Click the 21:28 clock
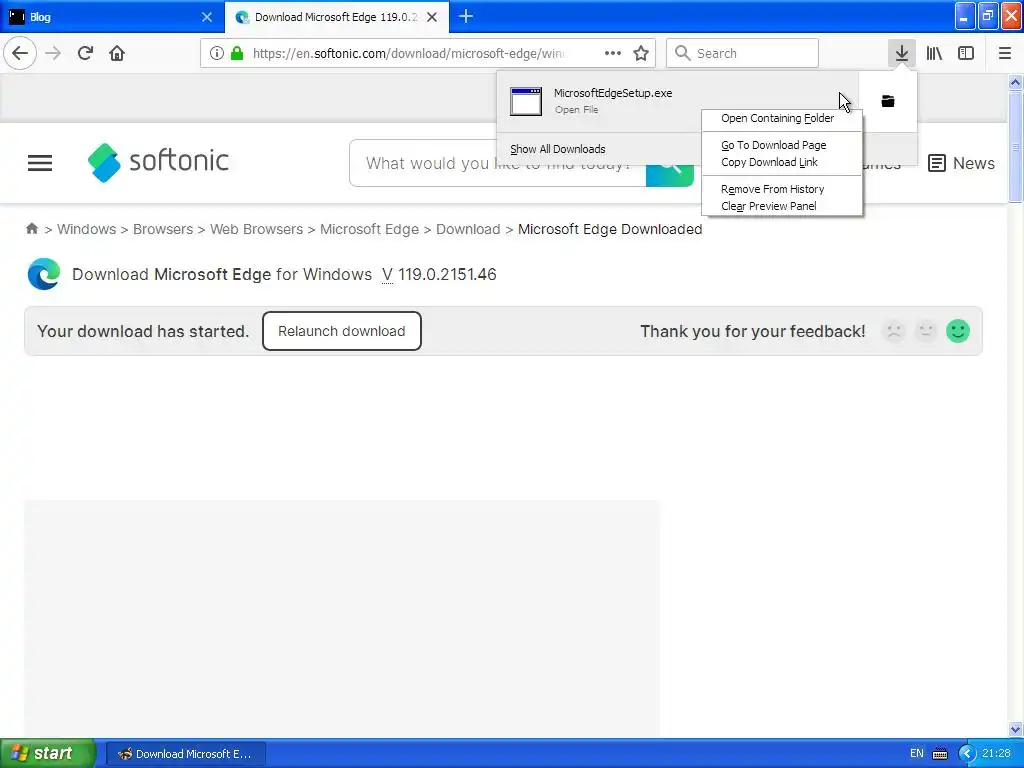The width and height of the screenshot is (1024, 768). [996, 754]
